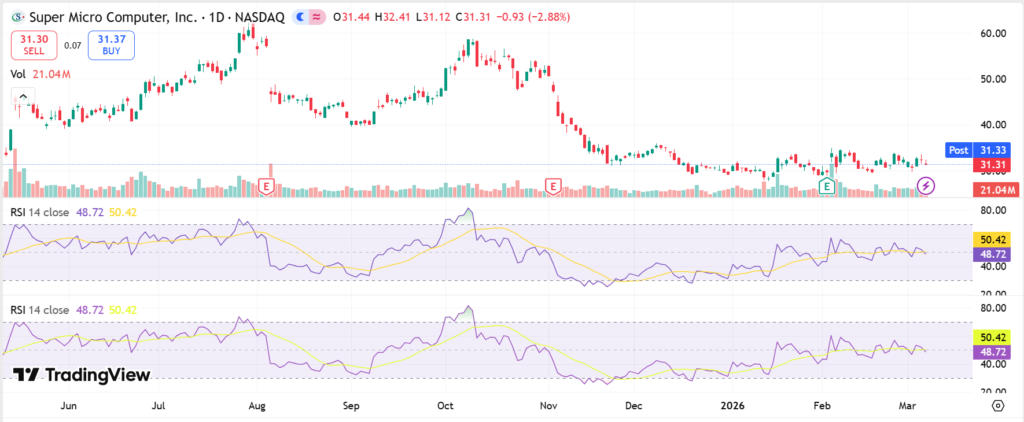Open chart settings hexagon gear icon

[x=997, y=406]
